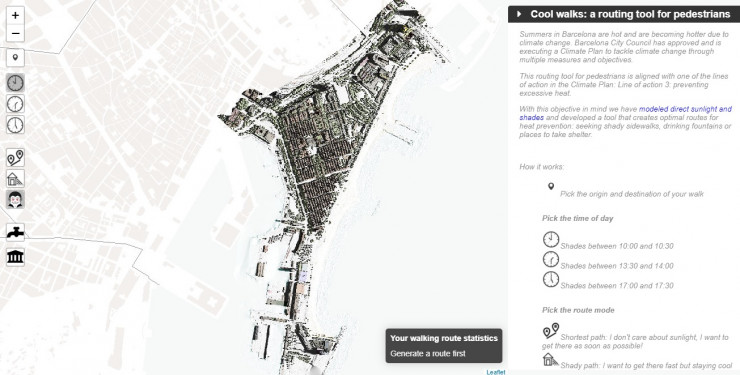The width and height of the screenshot is (740, 375).
Task: Click the shortest path icon in How it works
Action: [550, 331]
